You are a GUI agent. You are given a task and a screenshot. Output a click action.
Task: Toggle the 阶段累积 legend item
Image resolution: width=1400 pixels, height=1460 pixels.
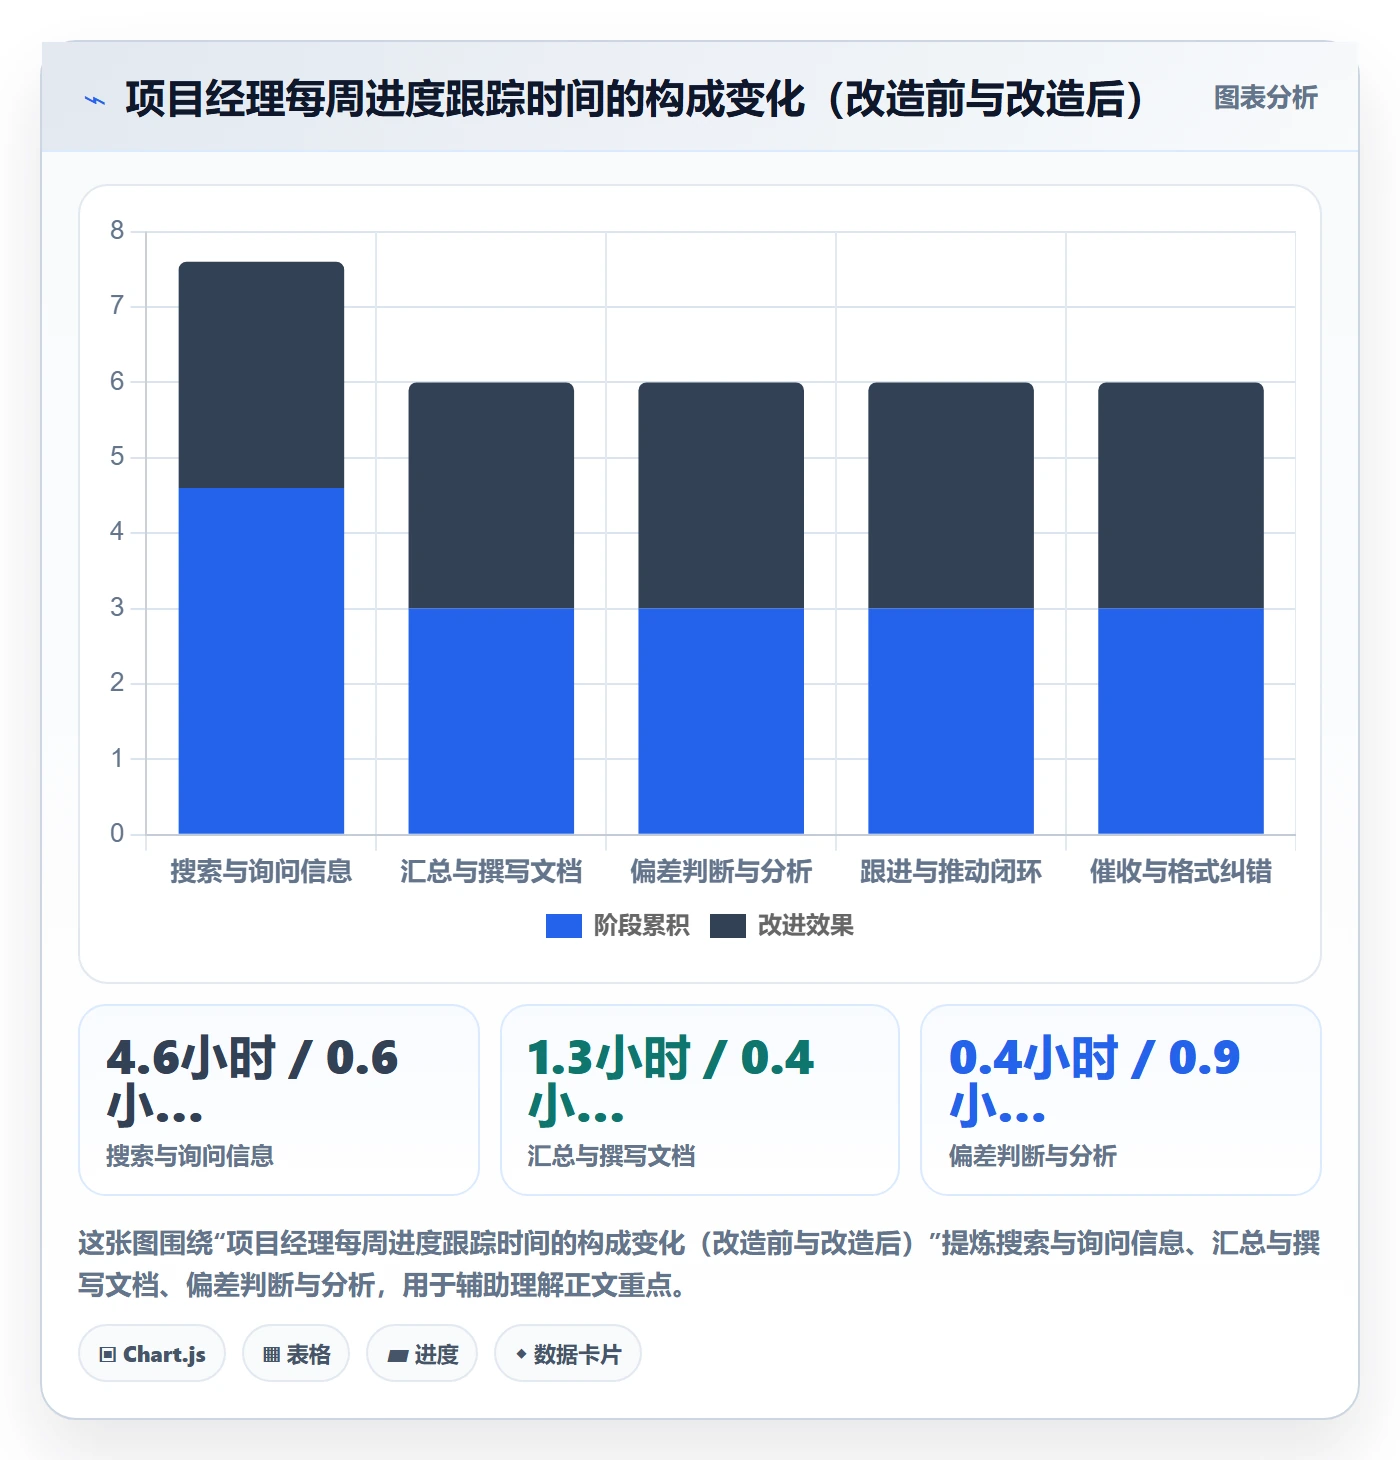click(617, 926)
